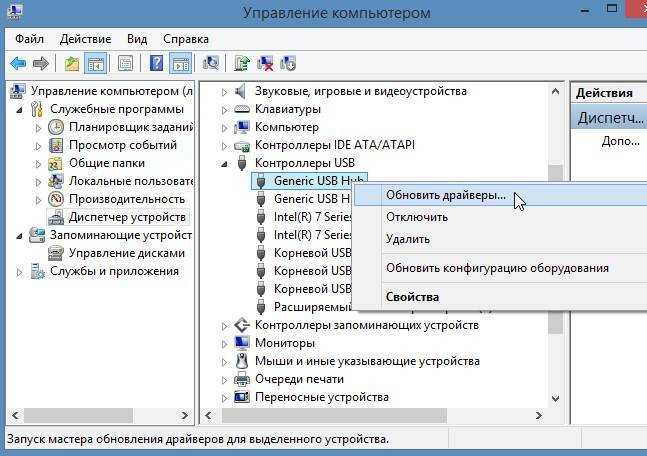This screenshot has width=647, height=456.
Task: Expand Контроллеры IDE ATA/ATAPI category
Action: click(224, 146)
